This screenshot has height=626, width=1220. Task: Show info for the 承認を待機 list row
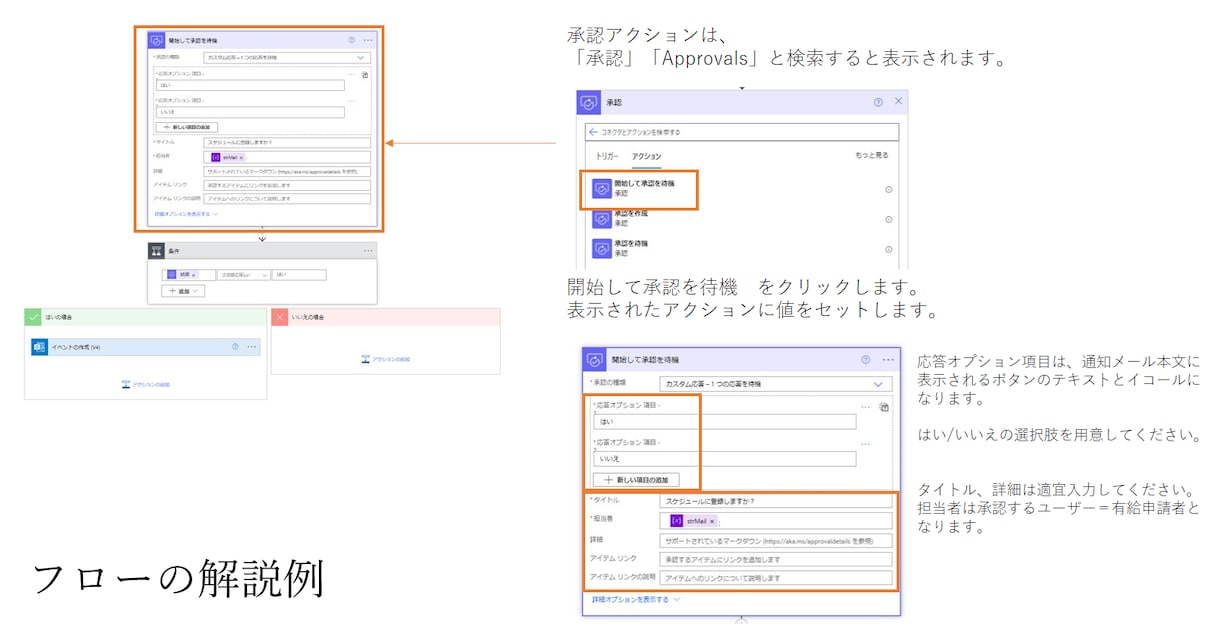[889, 249]
